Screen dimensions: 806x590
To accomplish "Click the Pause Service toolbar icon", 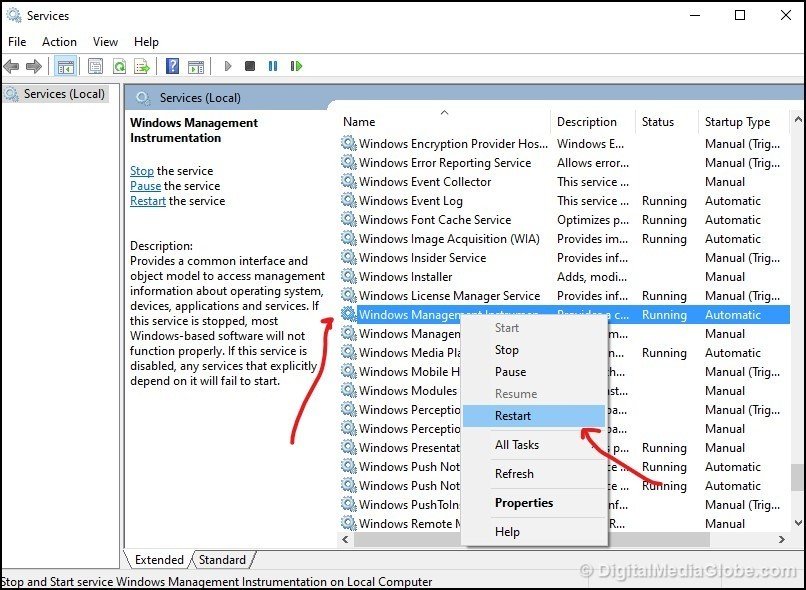I will (x=273, y=66).
